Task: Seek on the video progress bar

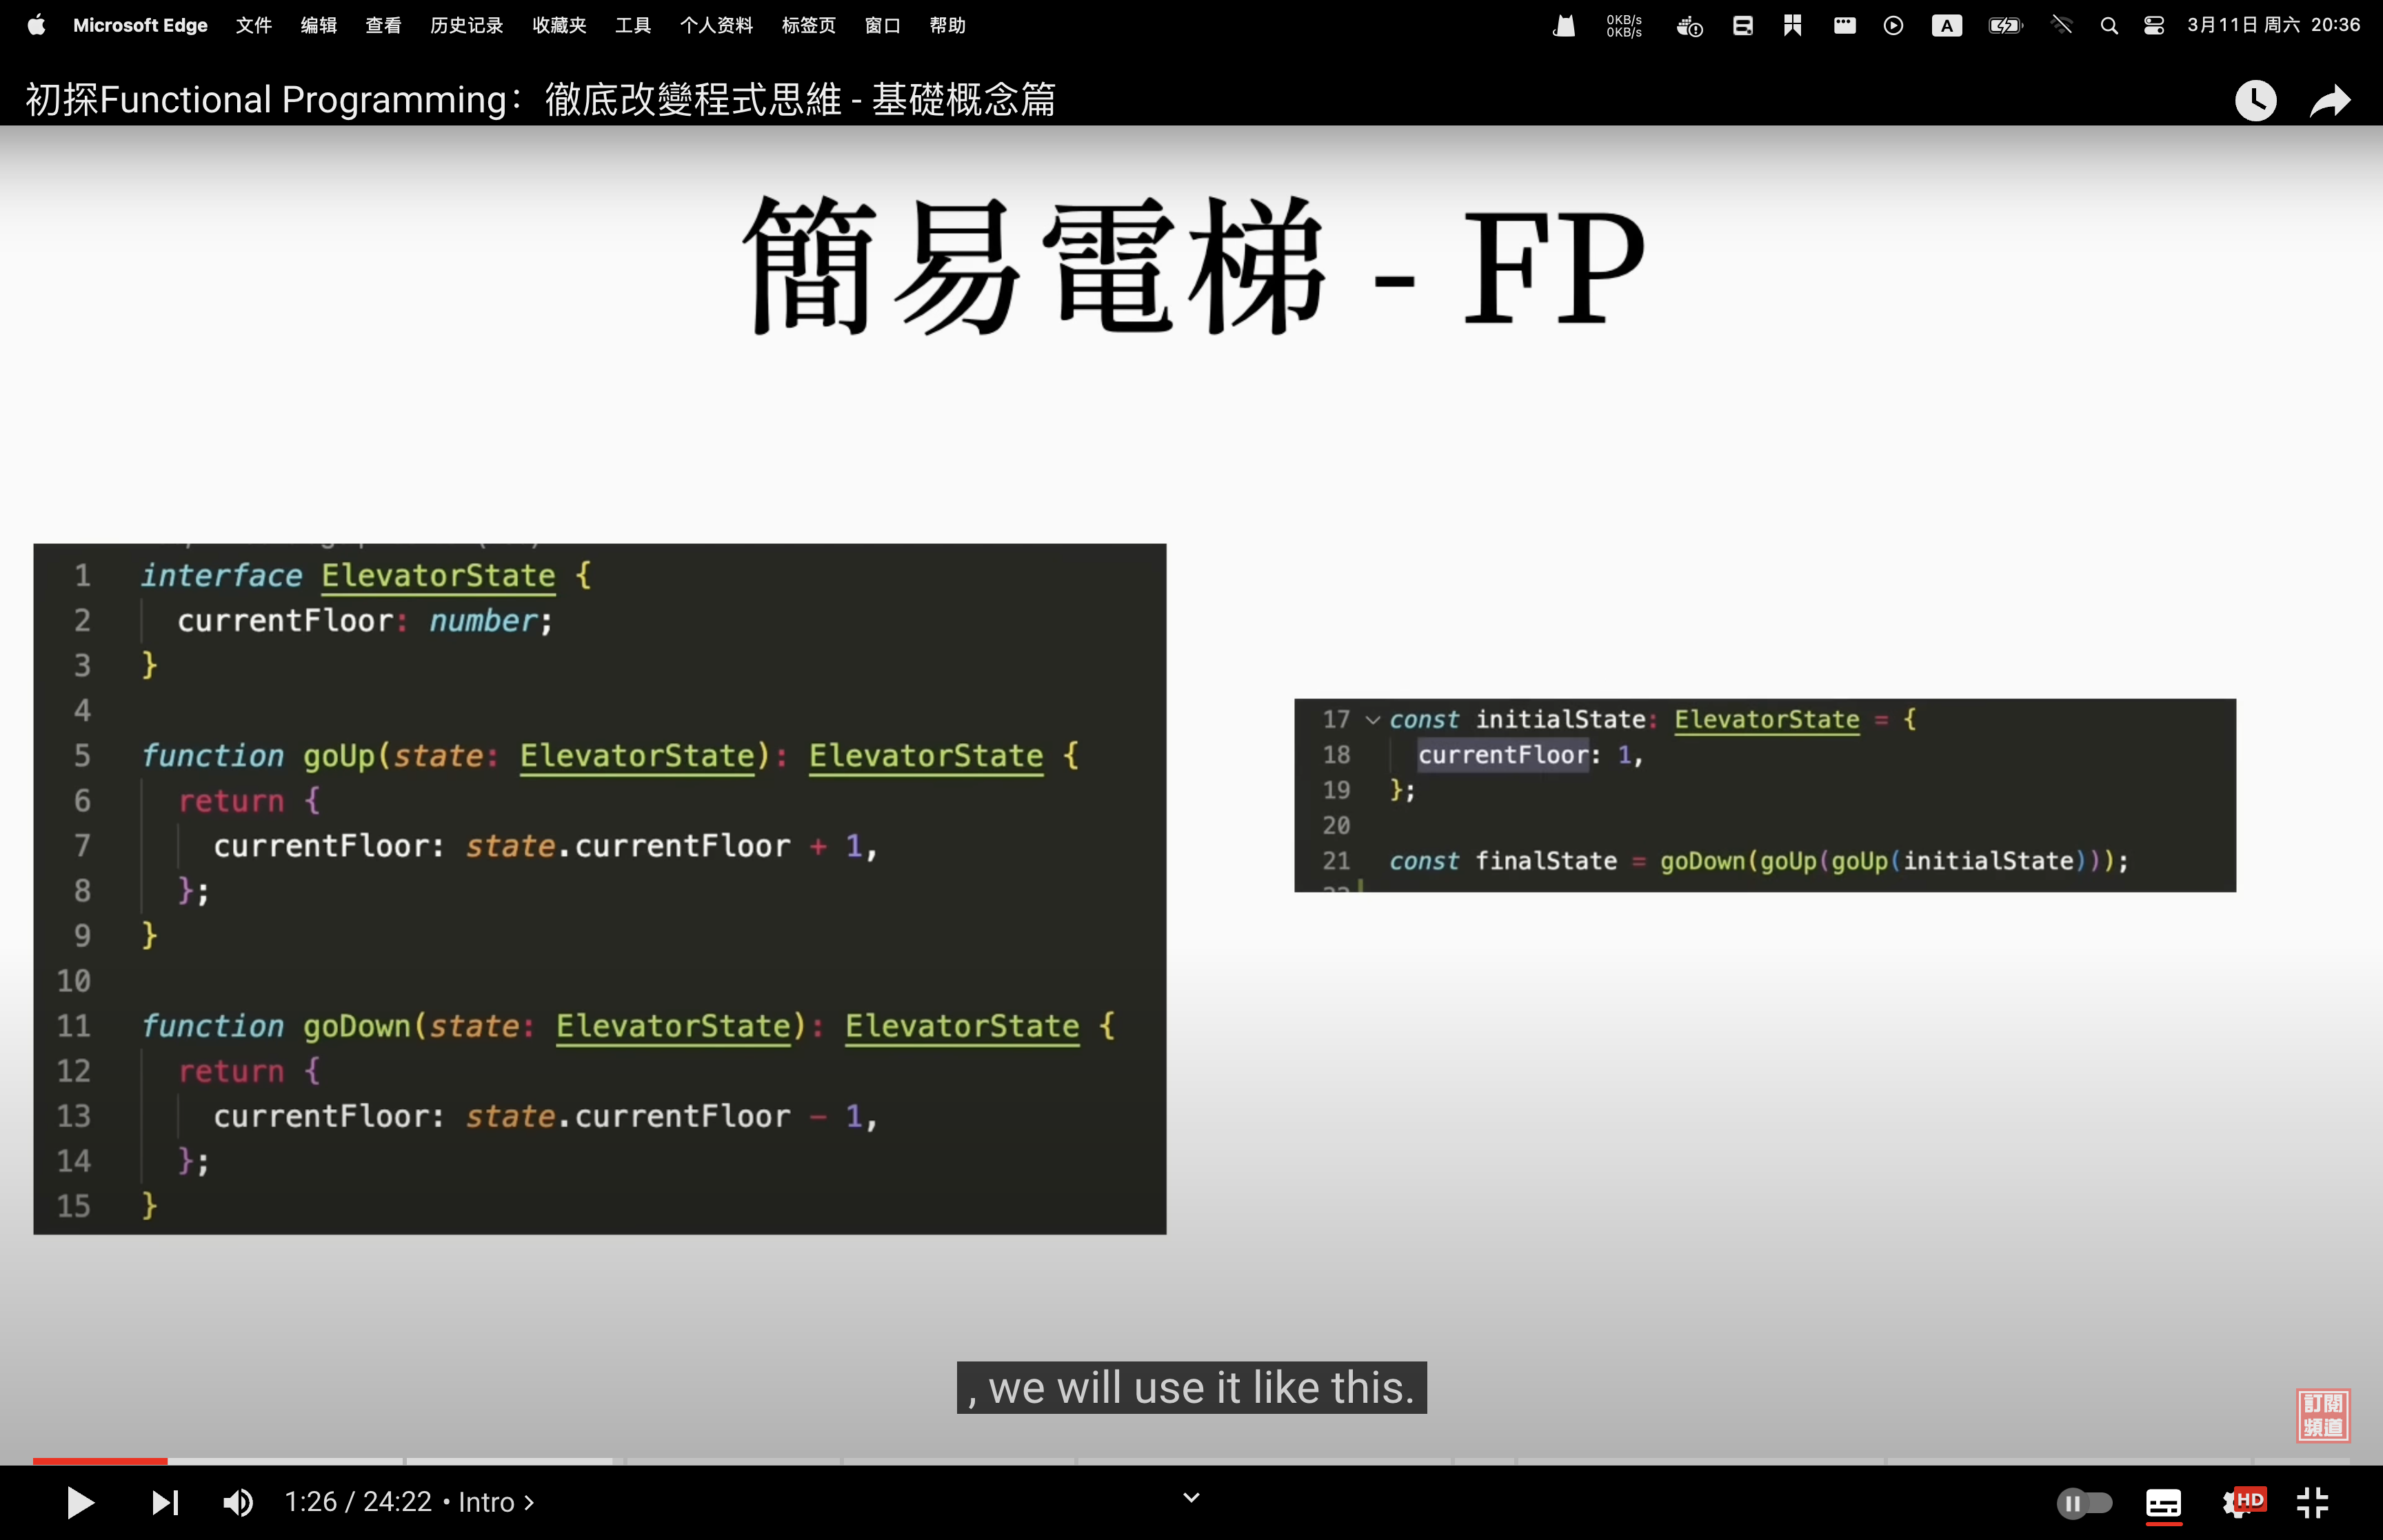Action: (1191, 1461)
